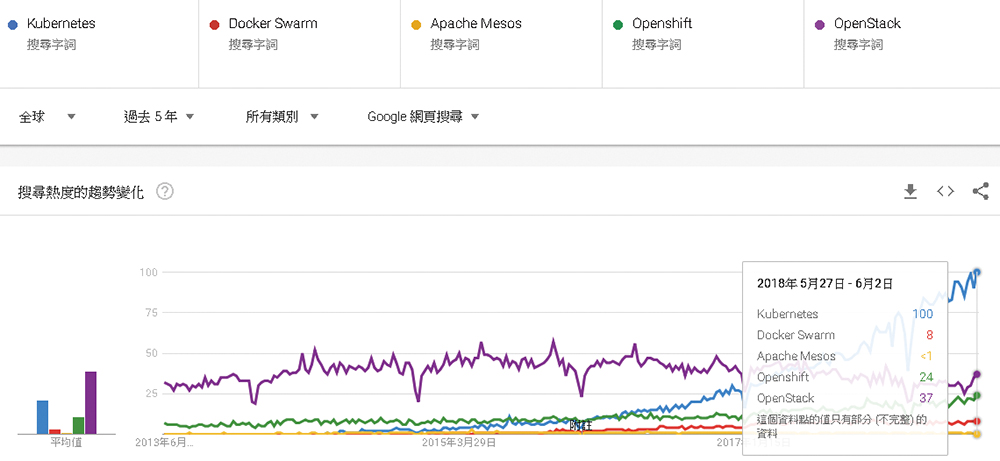This screenshot has width=1000, height=461.
Task: Open the Google 網頁搜尋 dropdown
Action: [x=423, y=117]
